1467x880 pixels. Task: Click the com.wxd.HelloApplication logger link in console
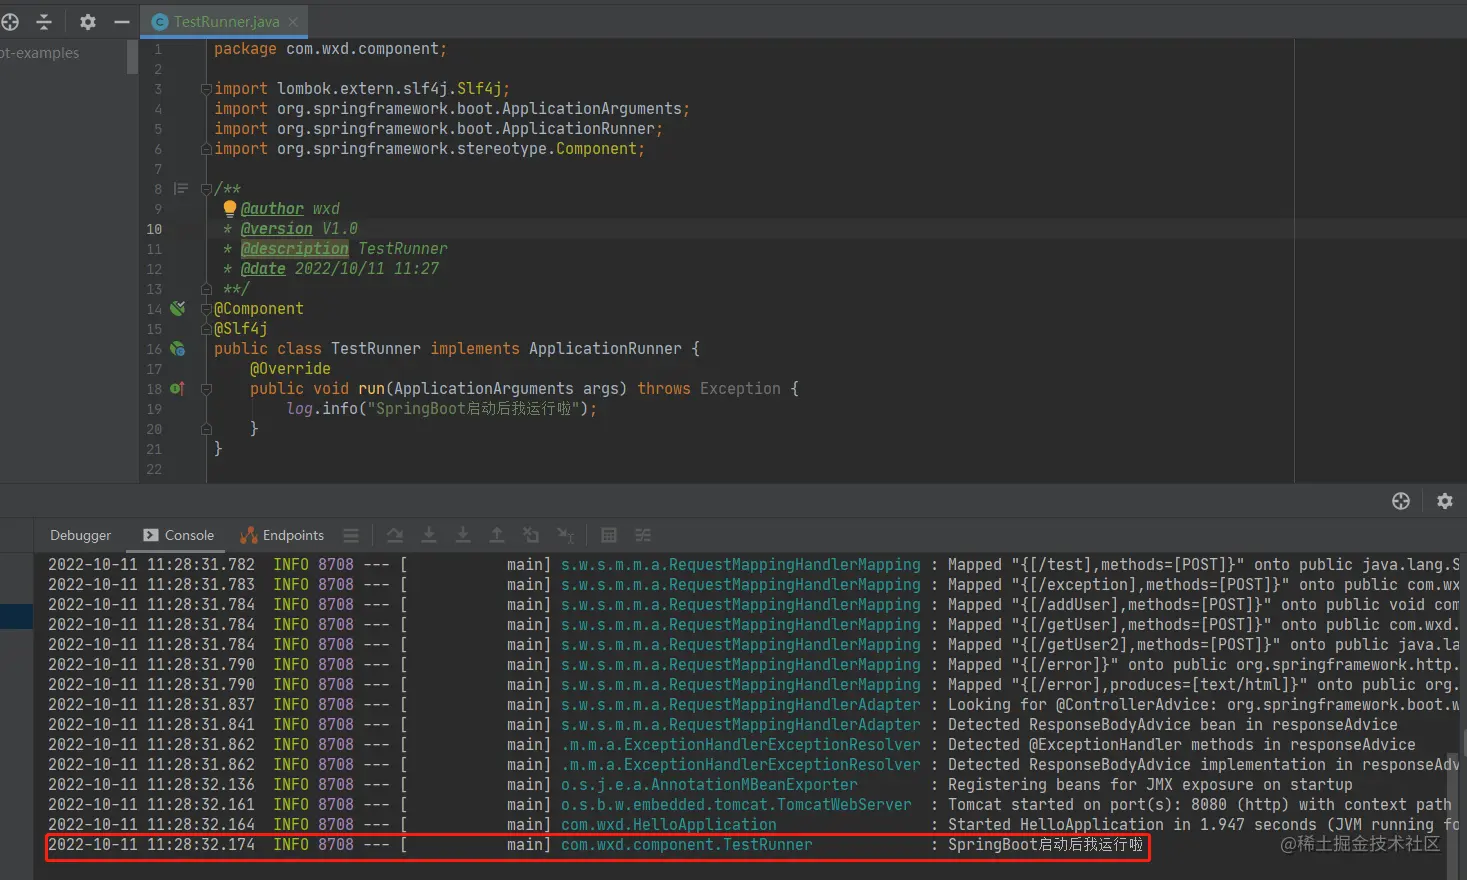(668, 825)
